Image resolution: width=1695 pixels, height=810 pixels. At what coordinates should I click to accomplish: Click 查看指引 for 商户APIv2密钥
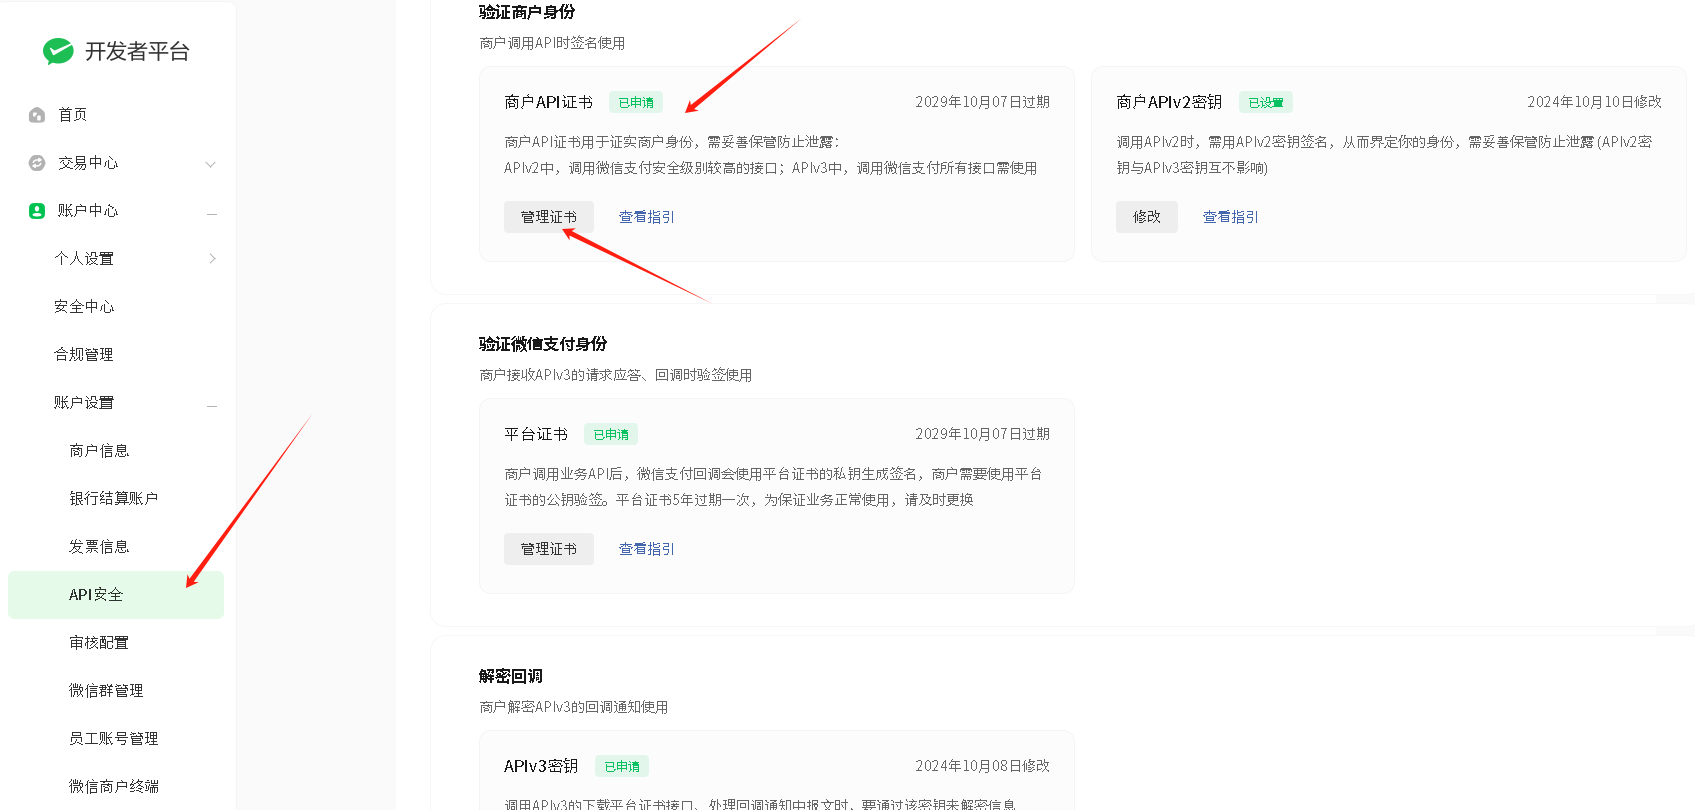pyautogui.click(x=1230, y=217)
